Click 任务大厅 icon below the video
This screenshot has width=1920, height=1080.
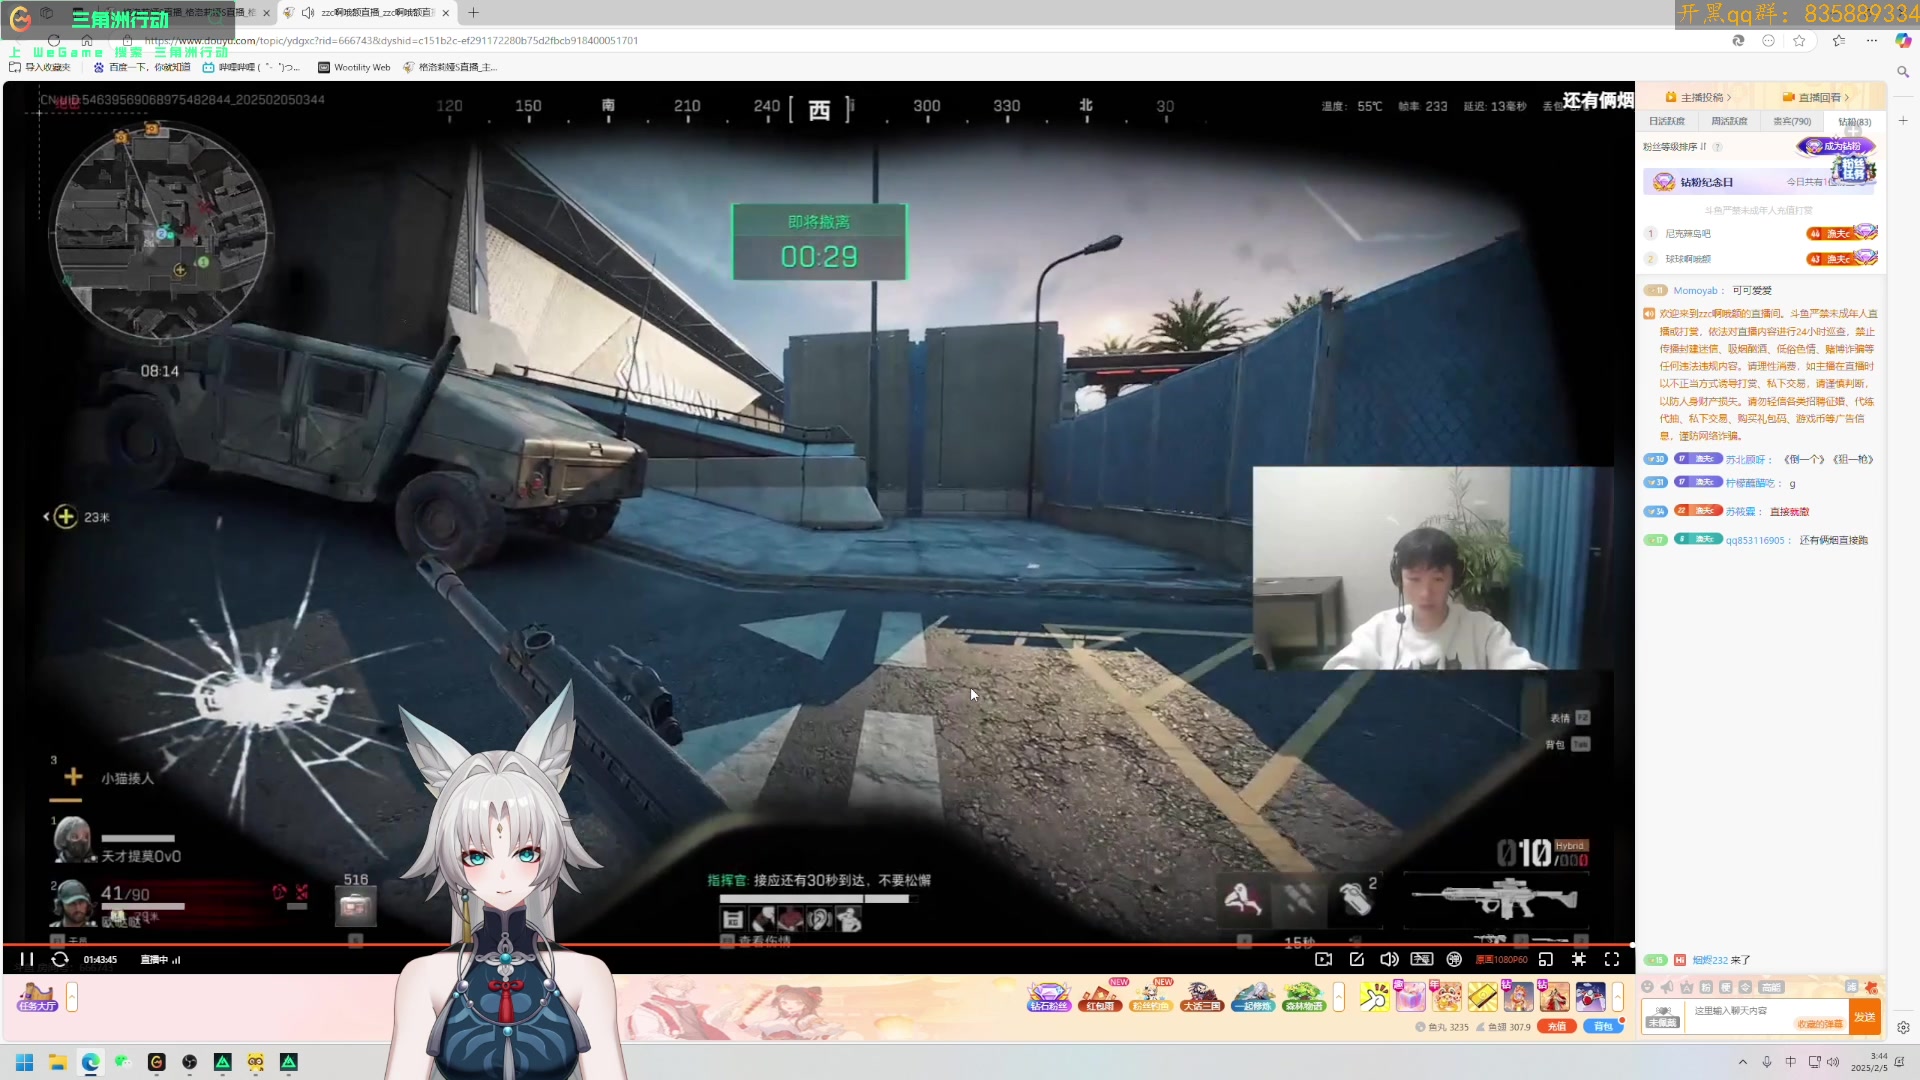pos(37,996)
